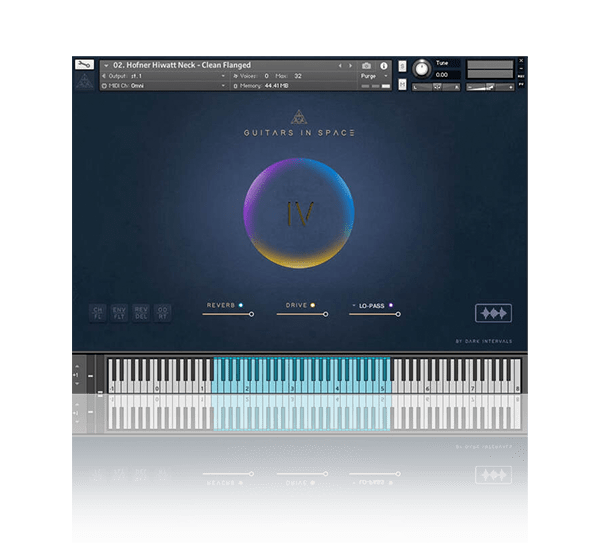Go to previous preset arrow
The width and height of the screenshot is (600, 543).
pyautogui.click(x=340, y=66)
